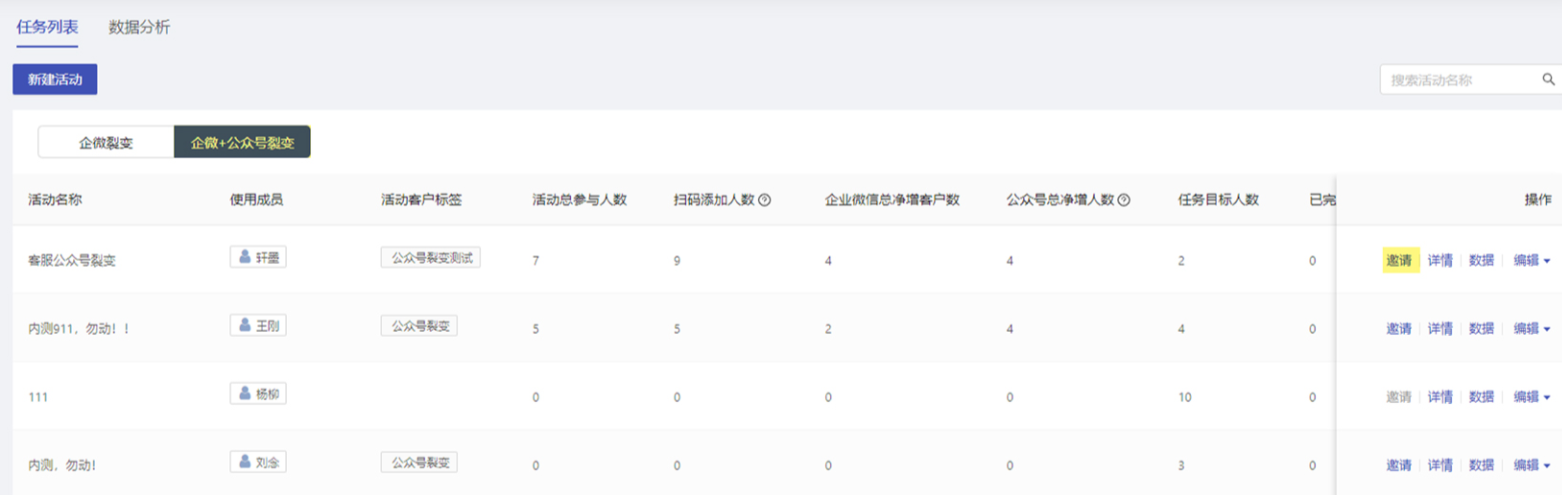1562x495 pixels.
Task: View 详情 in 内测，勿动！ row
Action: [1440, 465]
